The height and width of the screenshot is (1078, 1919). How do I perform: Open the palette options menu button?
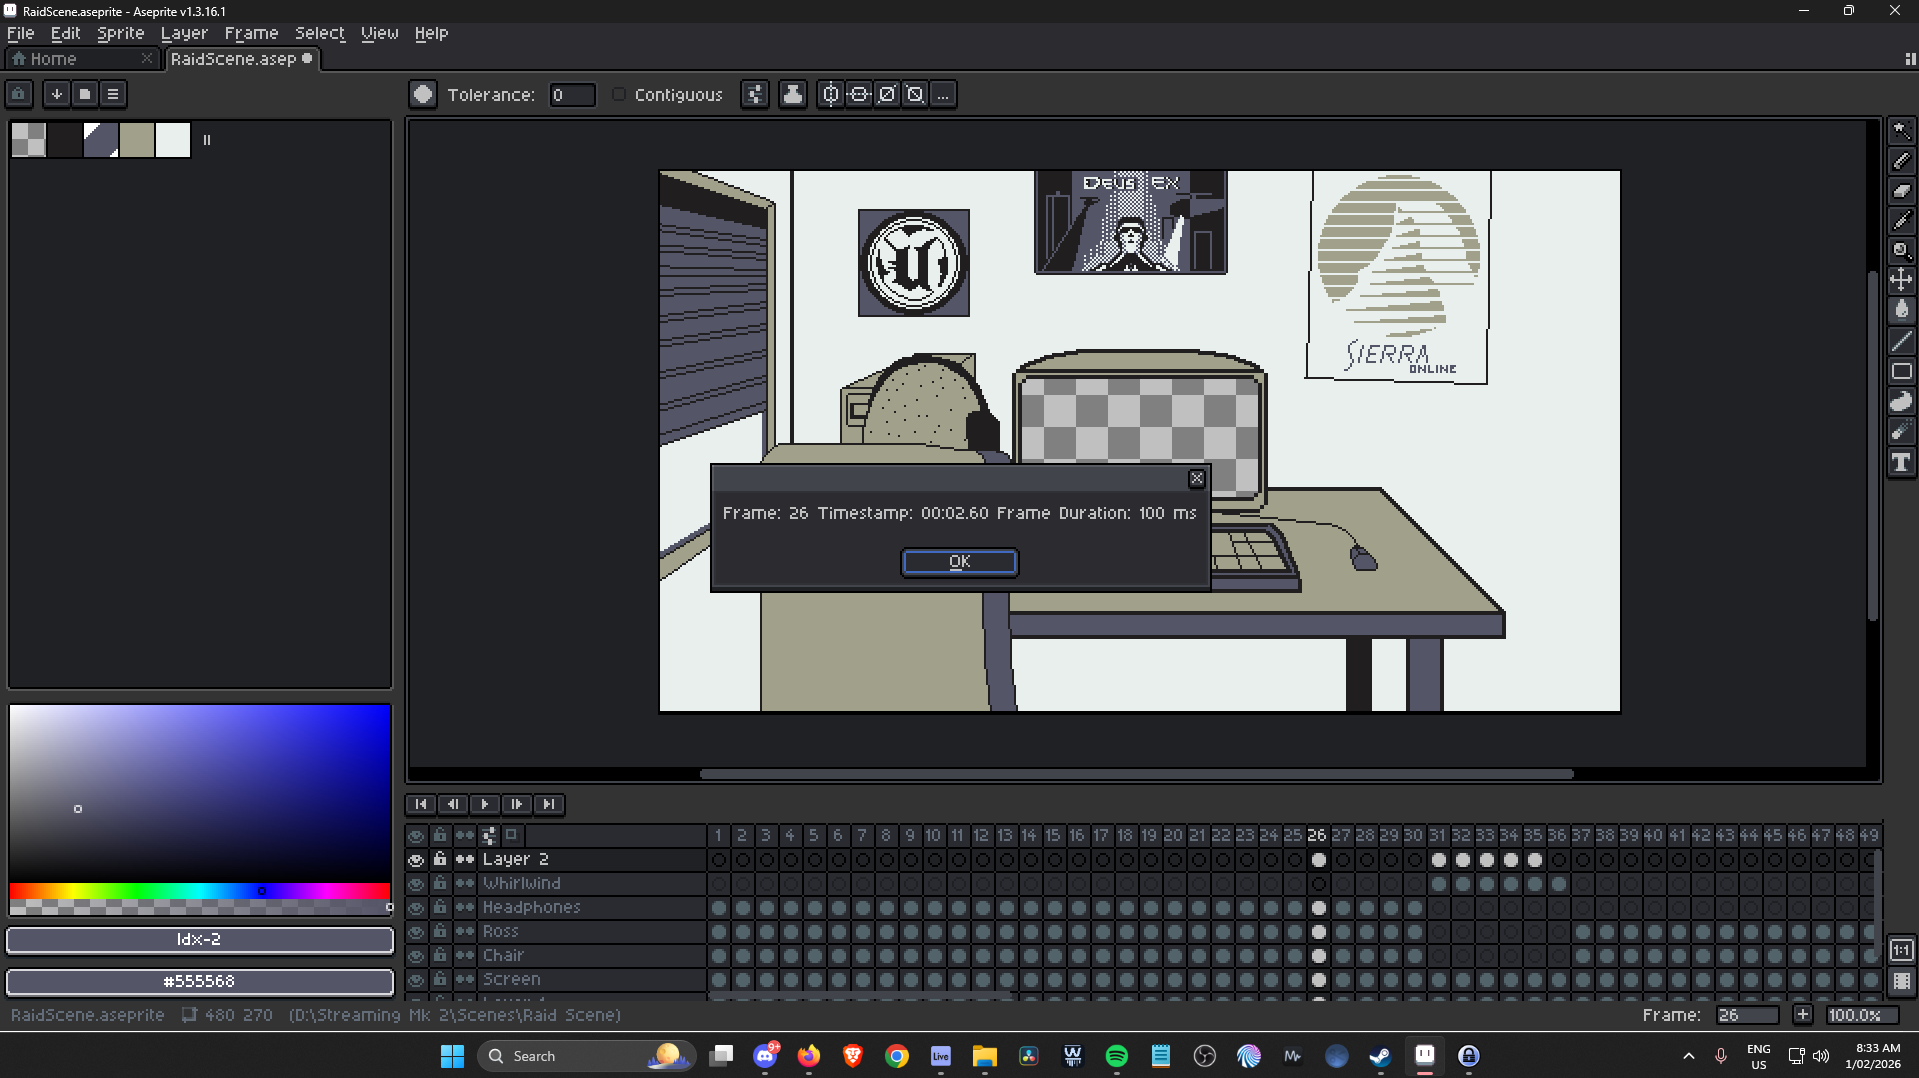pyautogui.click(x=113, y=94)
